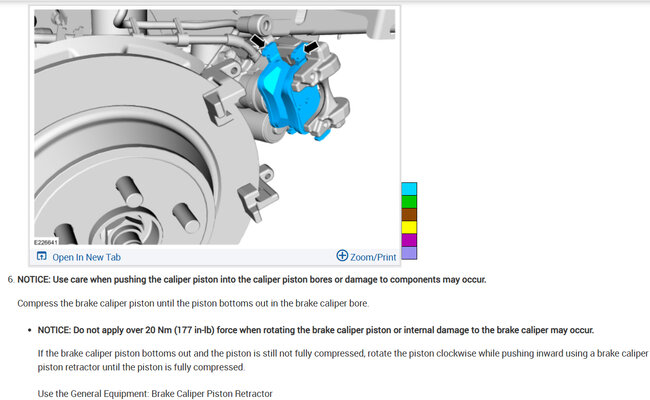Click the '20 Nm (177 in-lb)' NOTICE line
650x400 pixels.
pos(316,330)
